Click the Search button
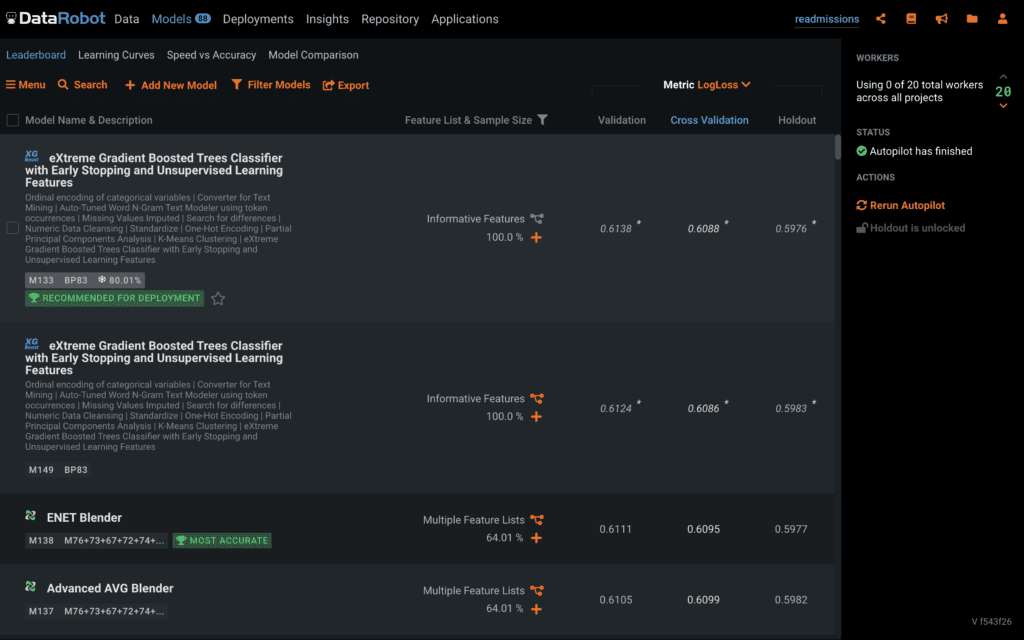Image resolution: width=1024 pixels, height=640 pixels. coord(82,85)
